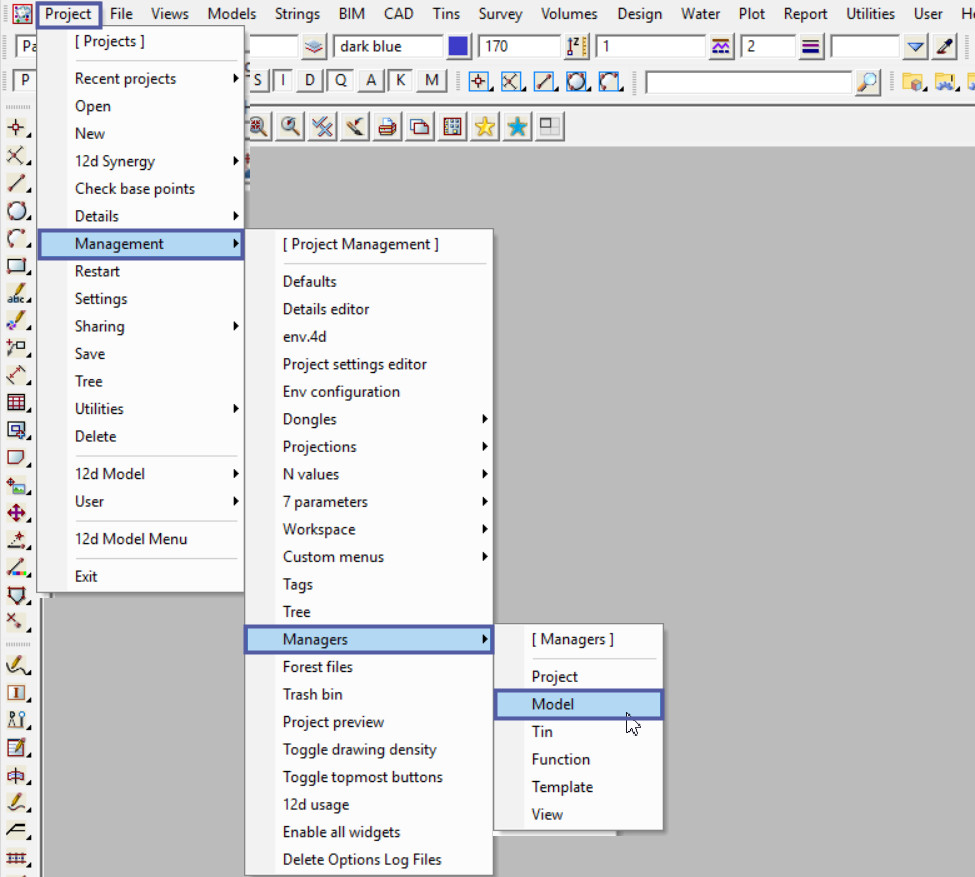
Task: Open the blue dropdown arrow before the eyedropper
Action: tap(915, 47)
